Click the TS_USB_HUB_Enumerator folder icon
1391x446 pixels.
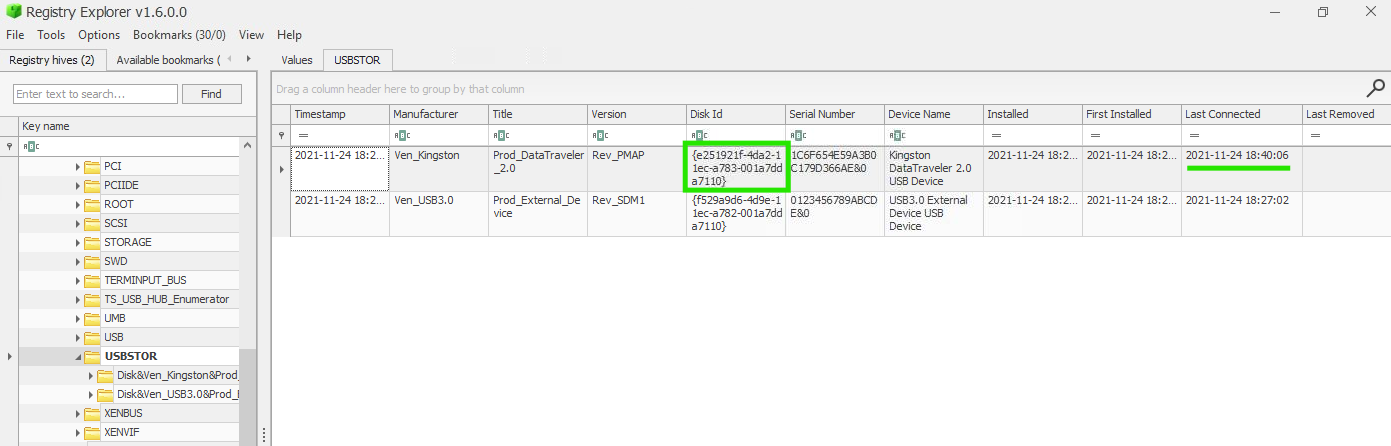92,299
